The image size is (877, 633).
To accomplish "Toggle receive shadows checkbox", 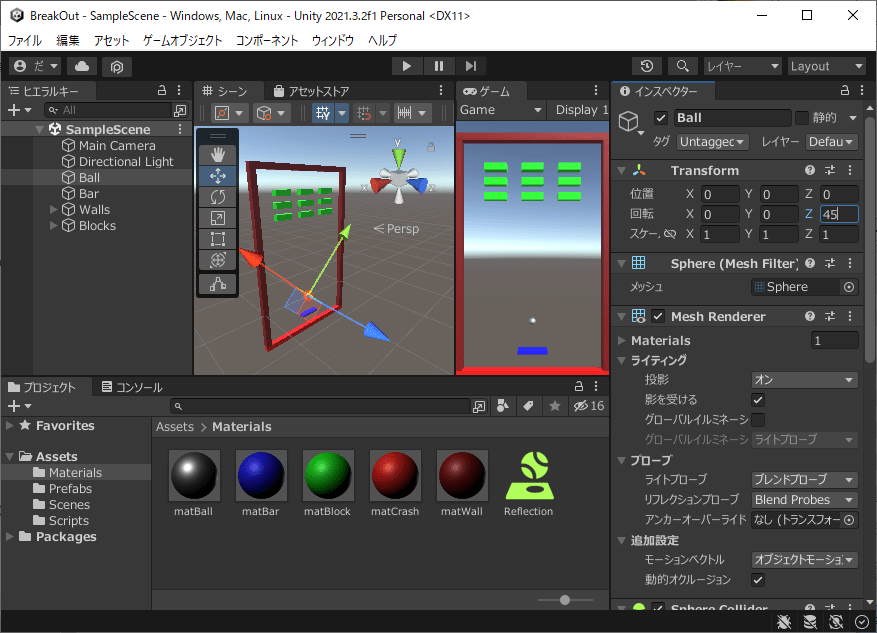I will click(x=758, y=400).
